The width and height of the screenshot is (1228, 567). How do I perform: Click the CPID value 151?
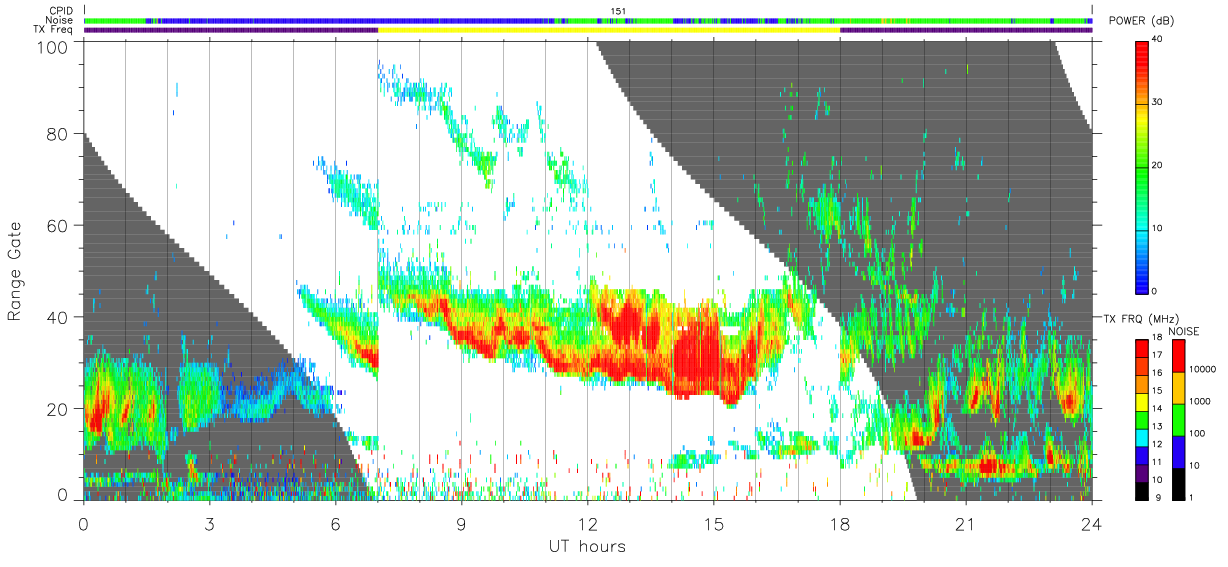point(618,11)
